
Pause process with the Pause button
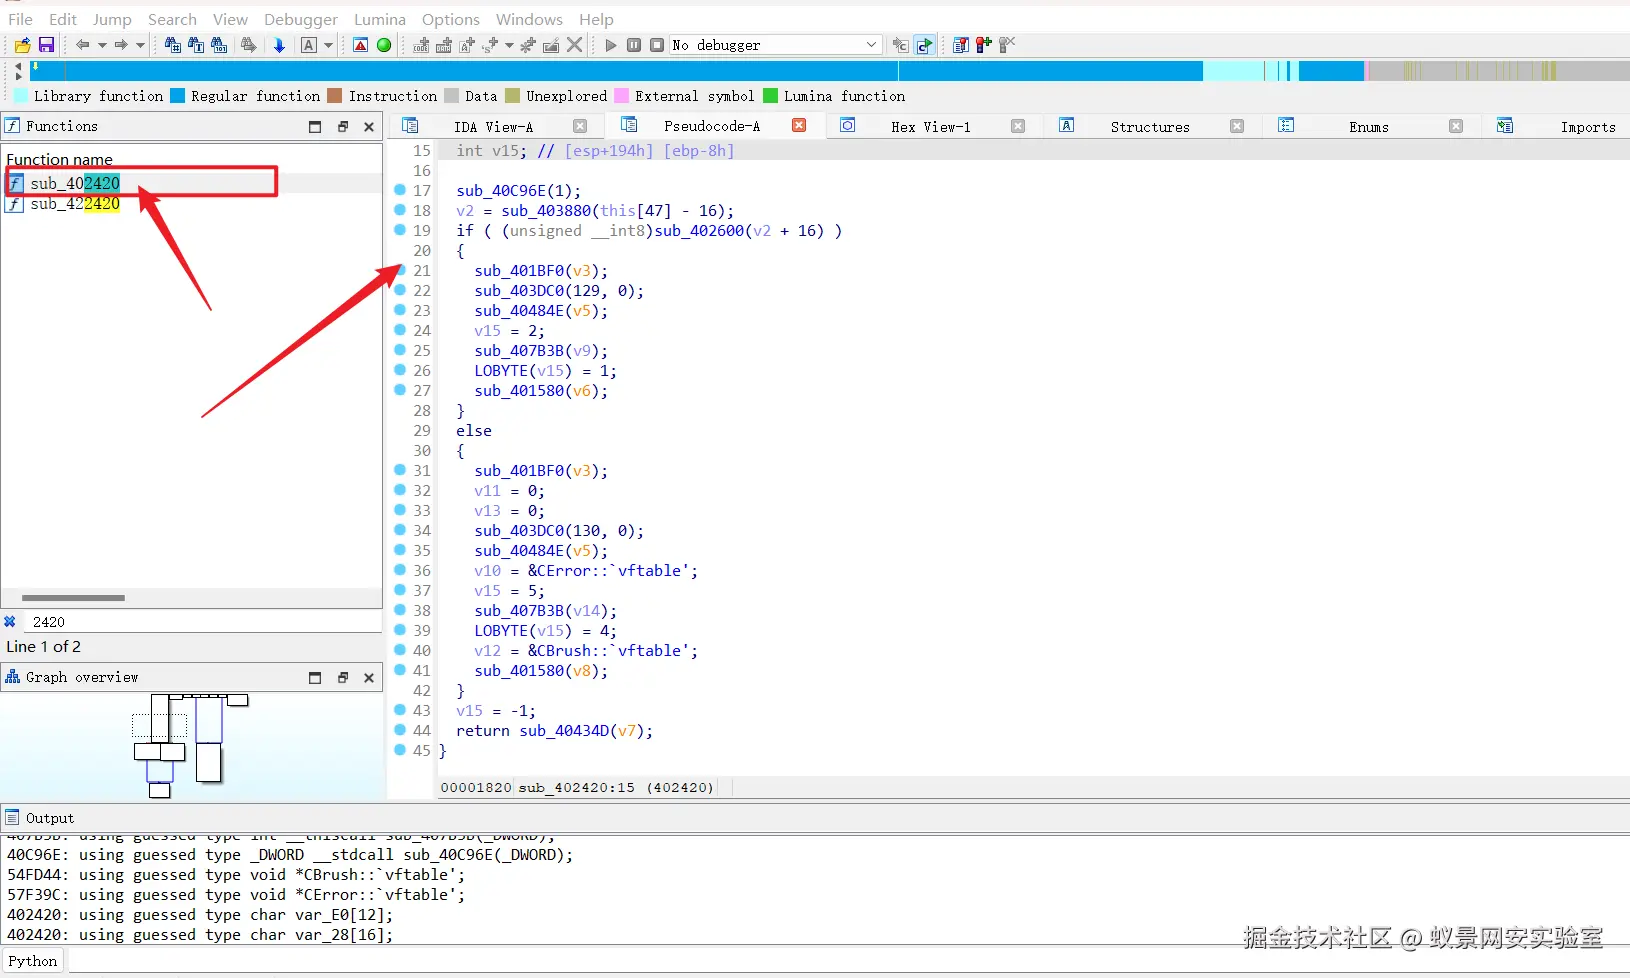(x=634, y=45)
